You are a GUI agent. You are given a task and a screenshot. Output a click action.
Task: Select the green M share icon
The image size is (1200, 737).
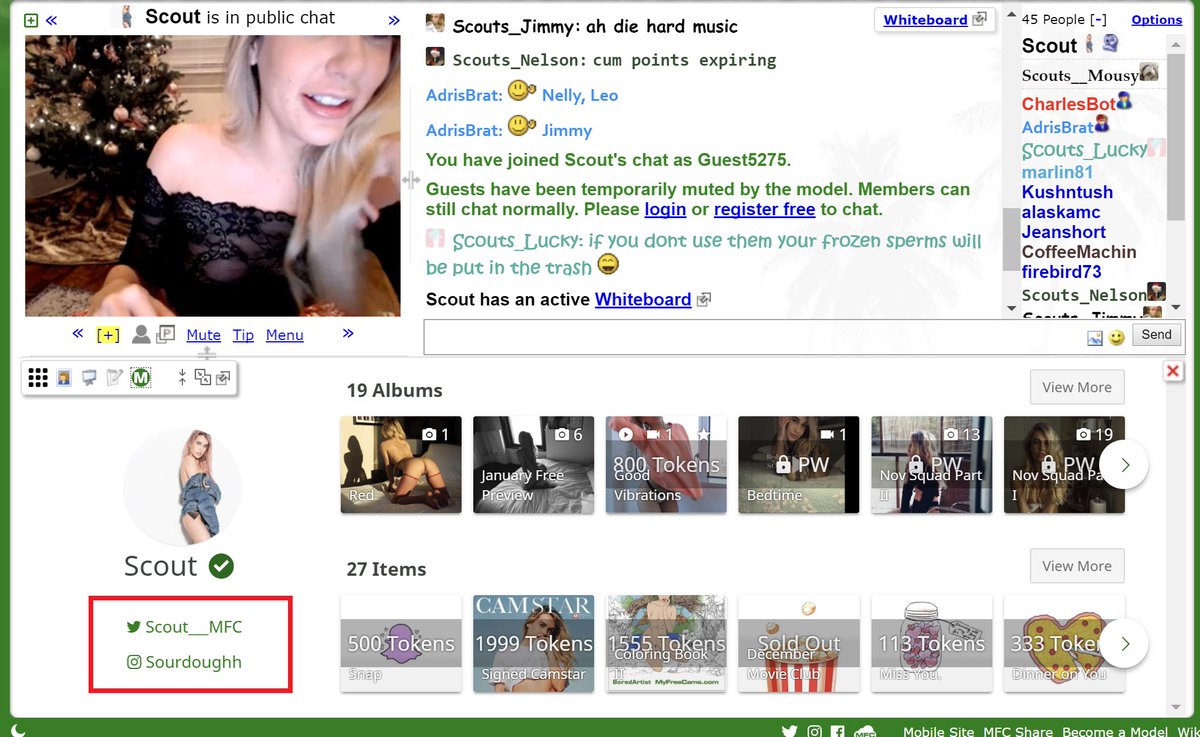click(x=141, y=378)
